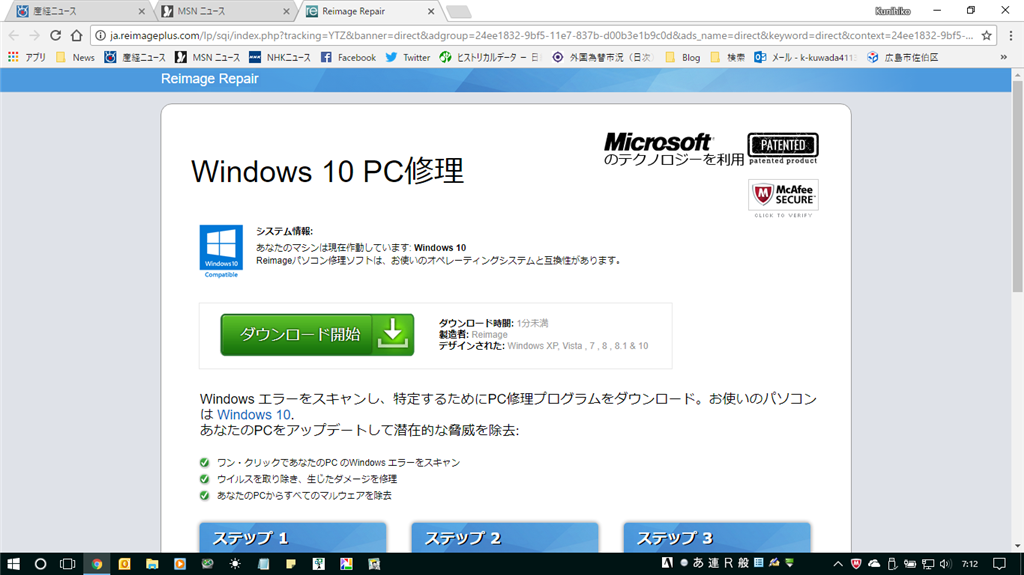Open Sticky Notes from the taskbar
The width and height of the screenshot is (1024, 575).
pyautogui.click(x=291, y=564)
